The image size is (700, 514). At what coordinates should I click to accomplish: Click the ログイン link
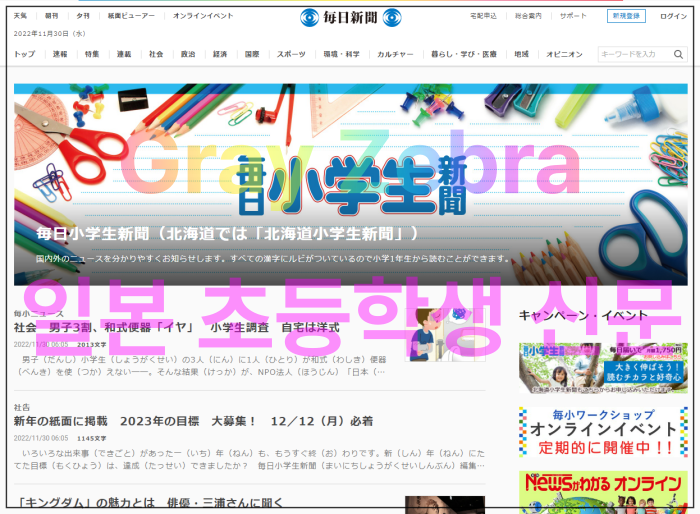[x=673, y=16]
